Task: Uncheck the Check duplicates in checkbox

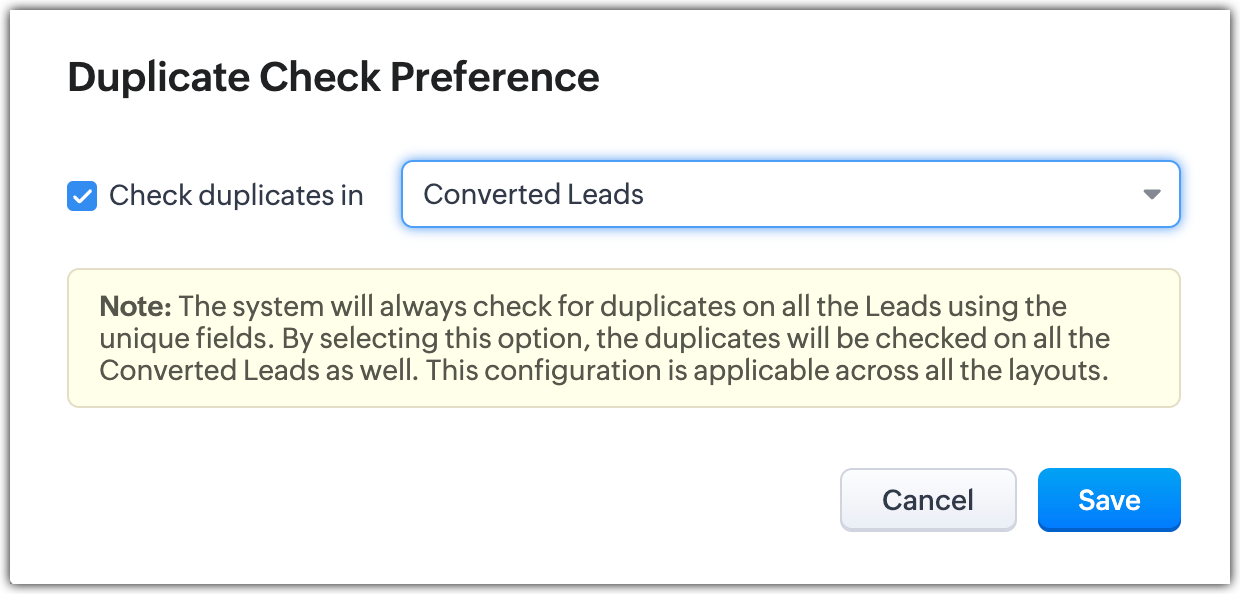Action: (x=82, y=196)
